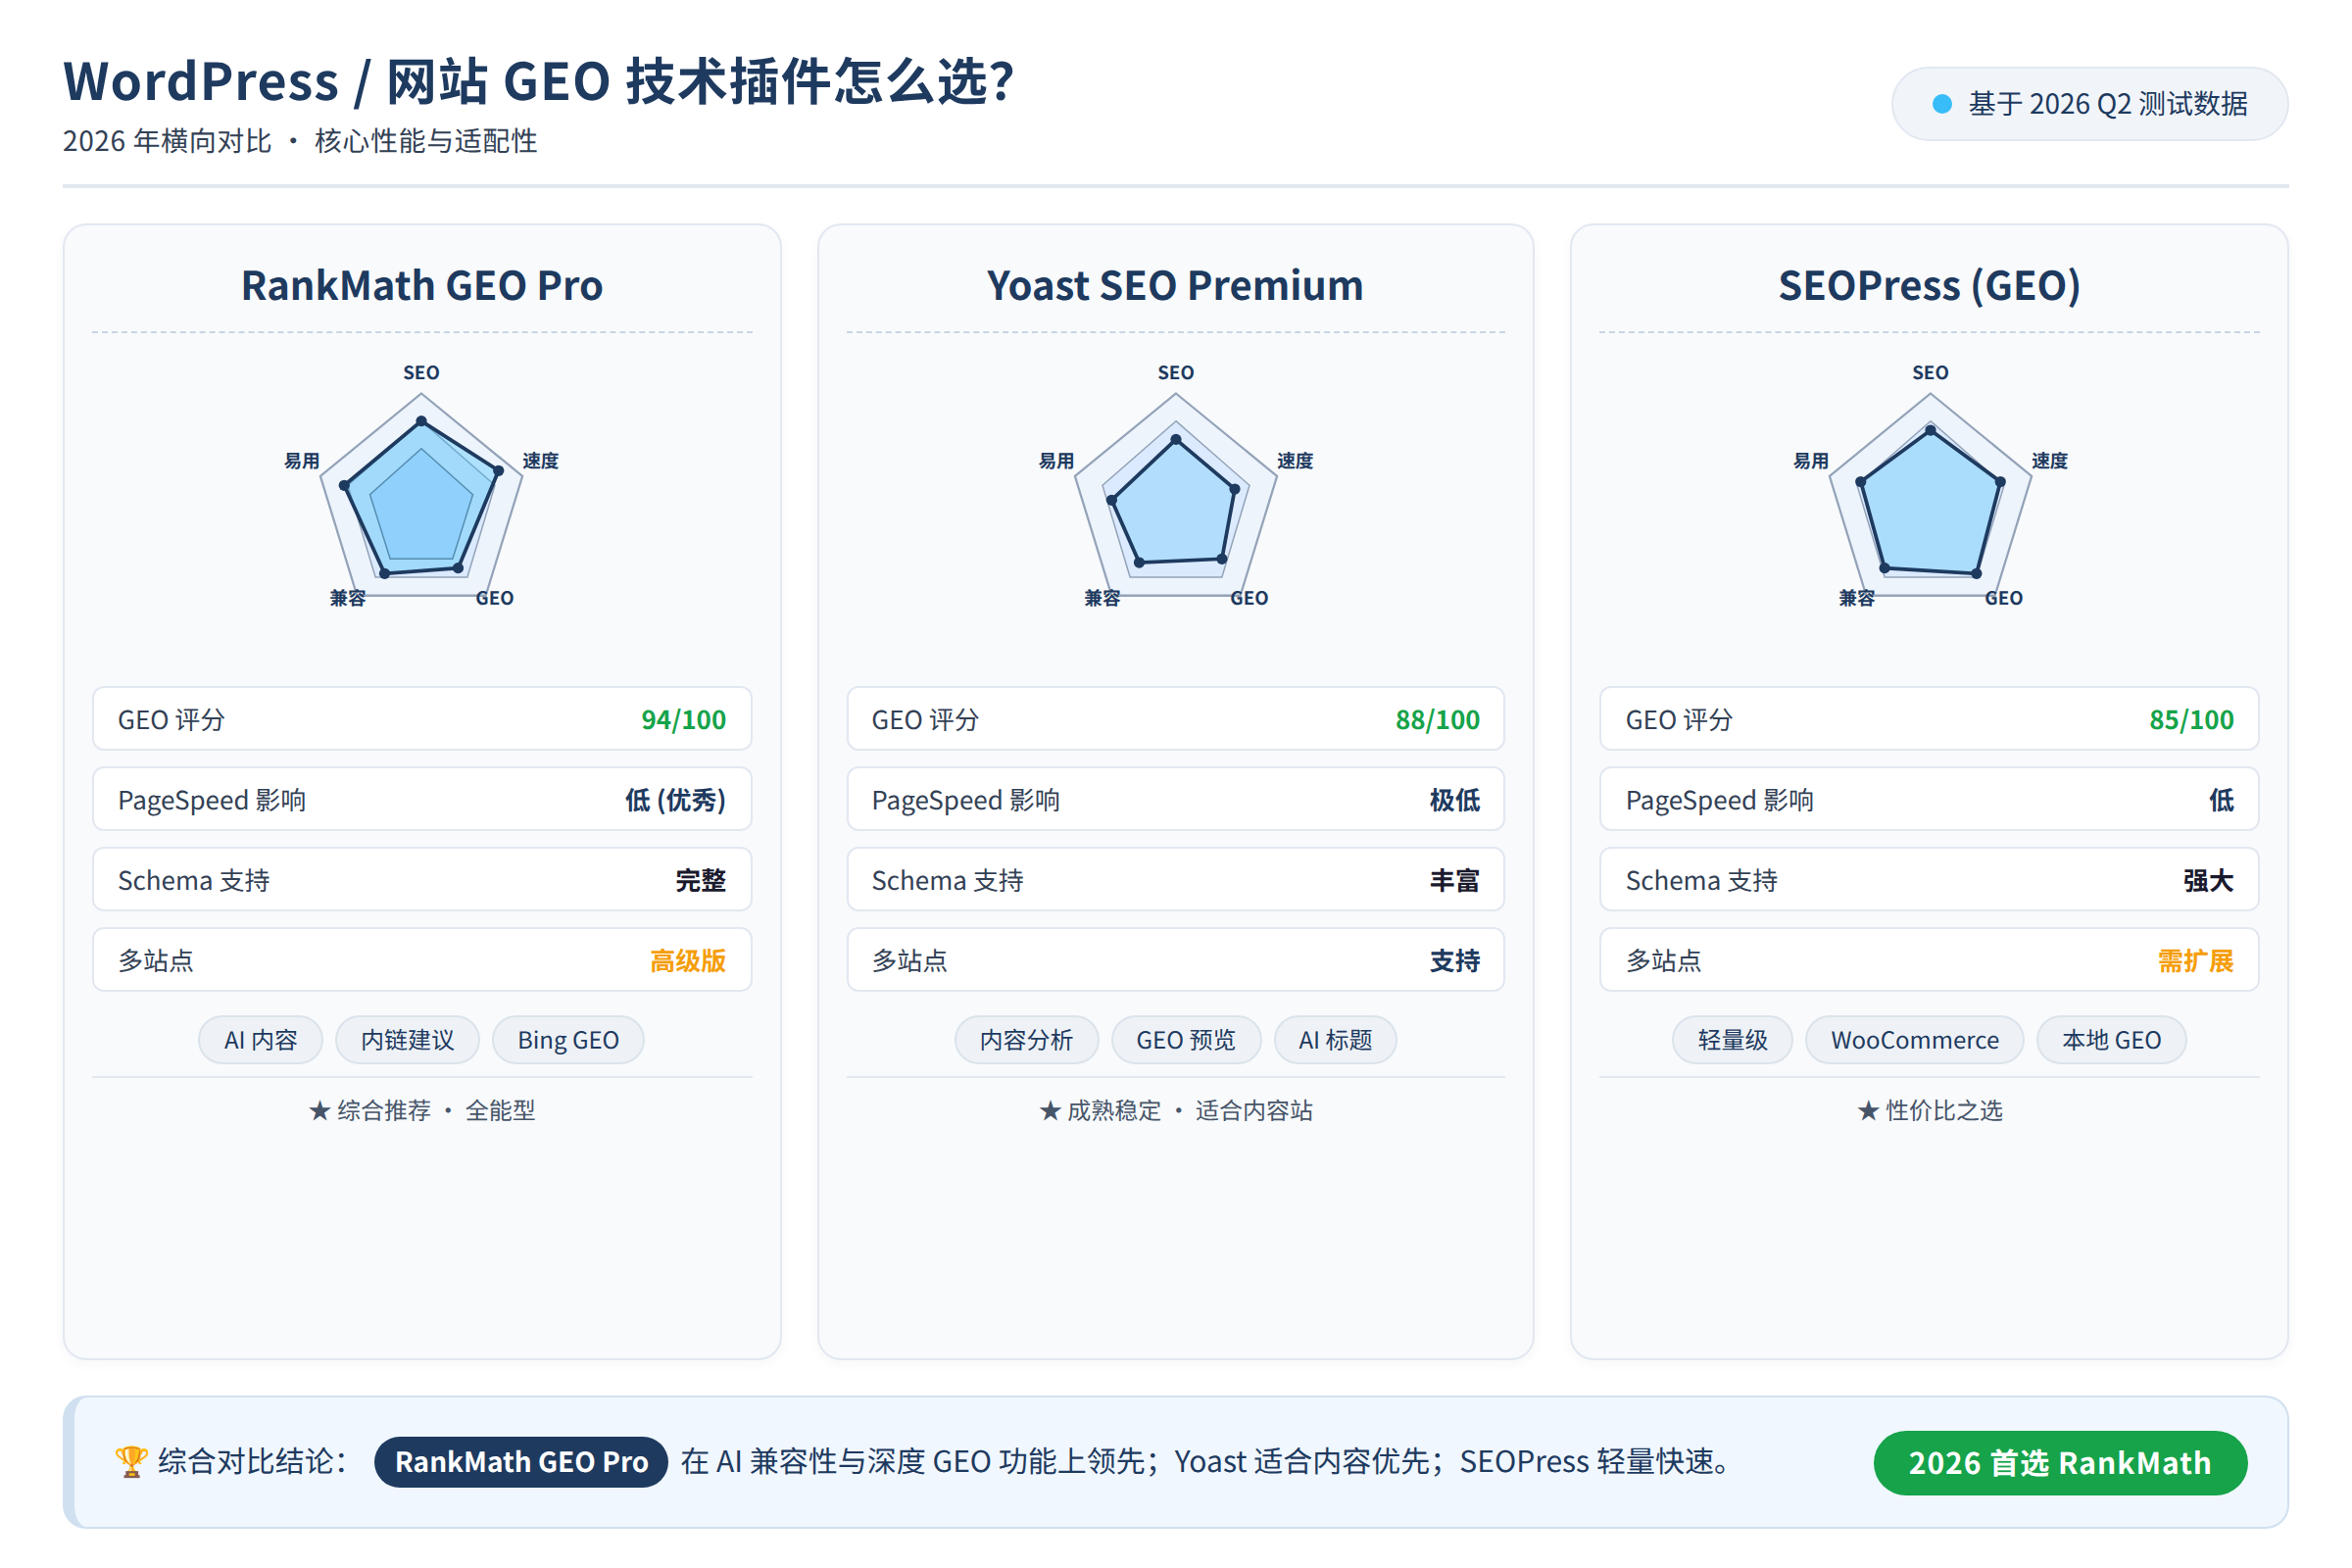The width and height of the screenshot is (2352, 1568).
Task: Click the SEOPress (GEO) radar chart
Action: [x=1930, y=488]
